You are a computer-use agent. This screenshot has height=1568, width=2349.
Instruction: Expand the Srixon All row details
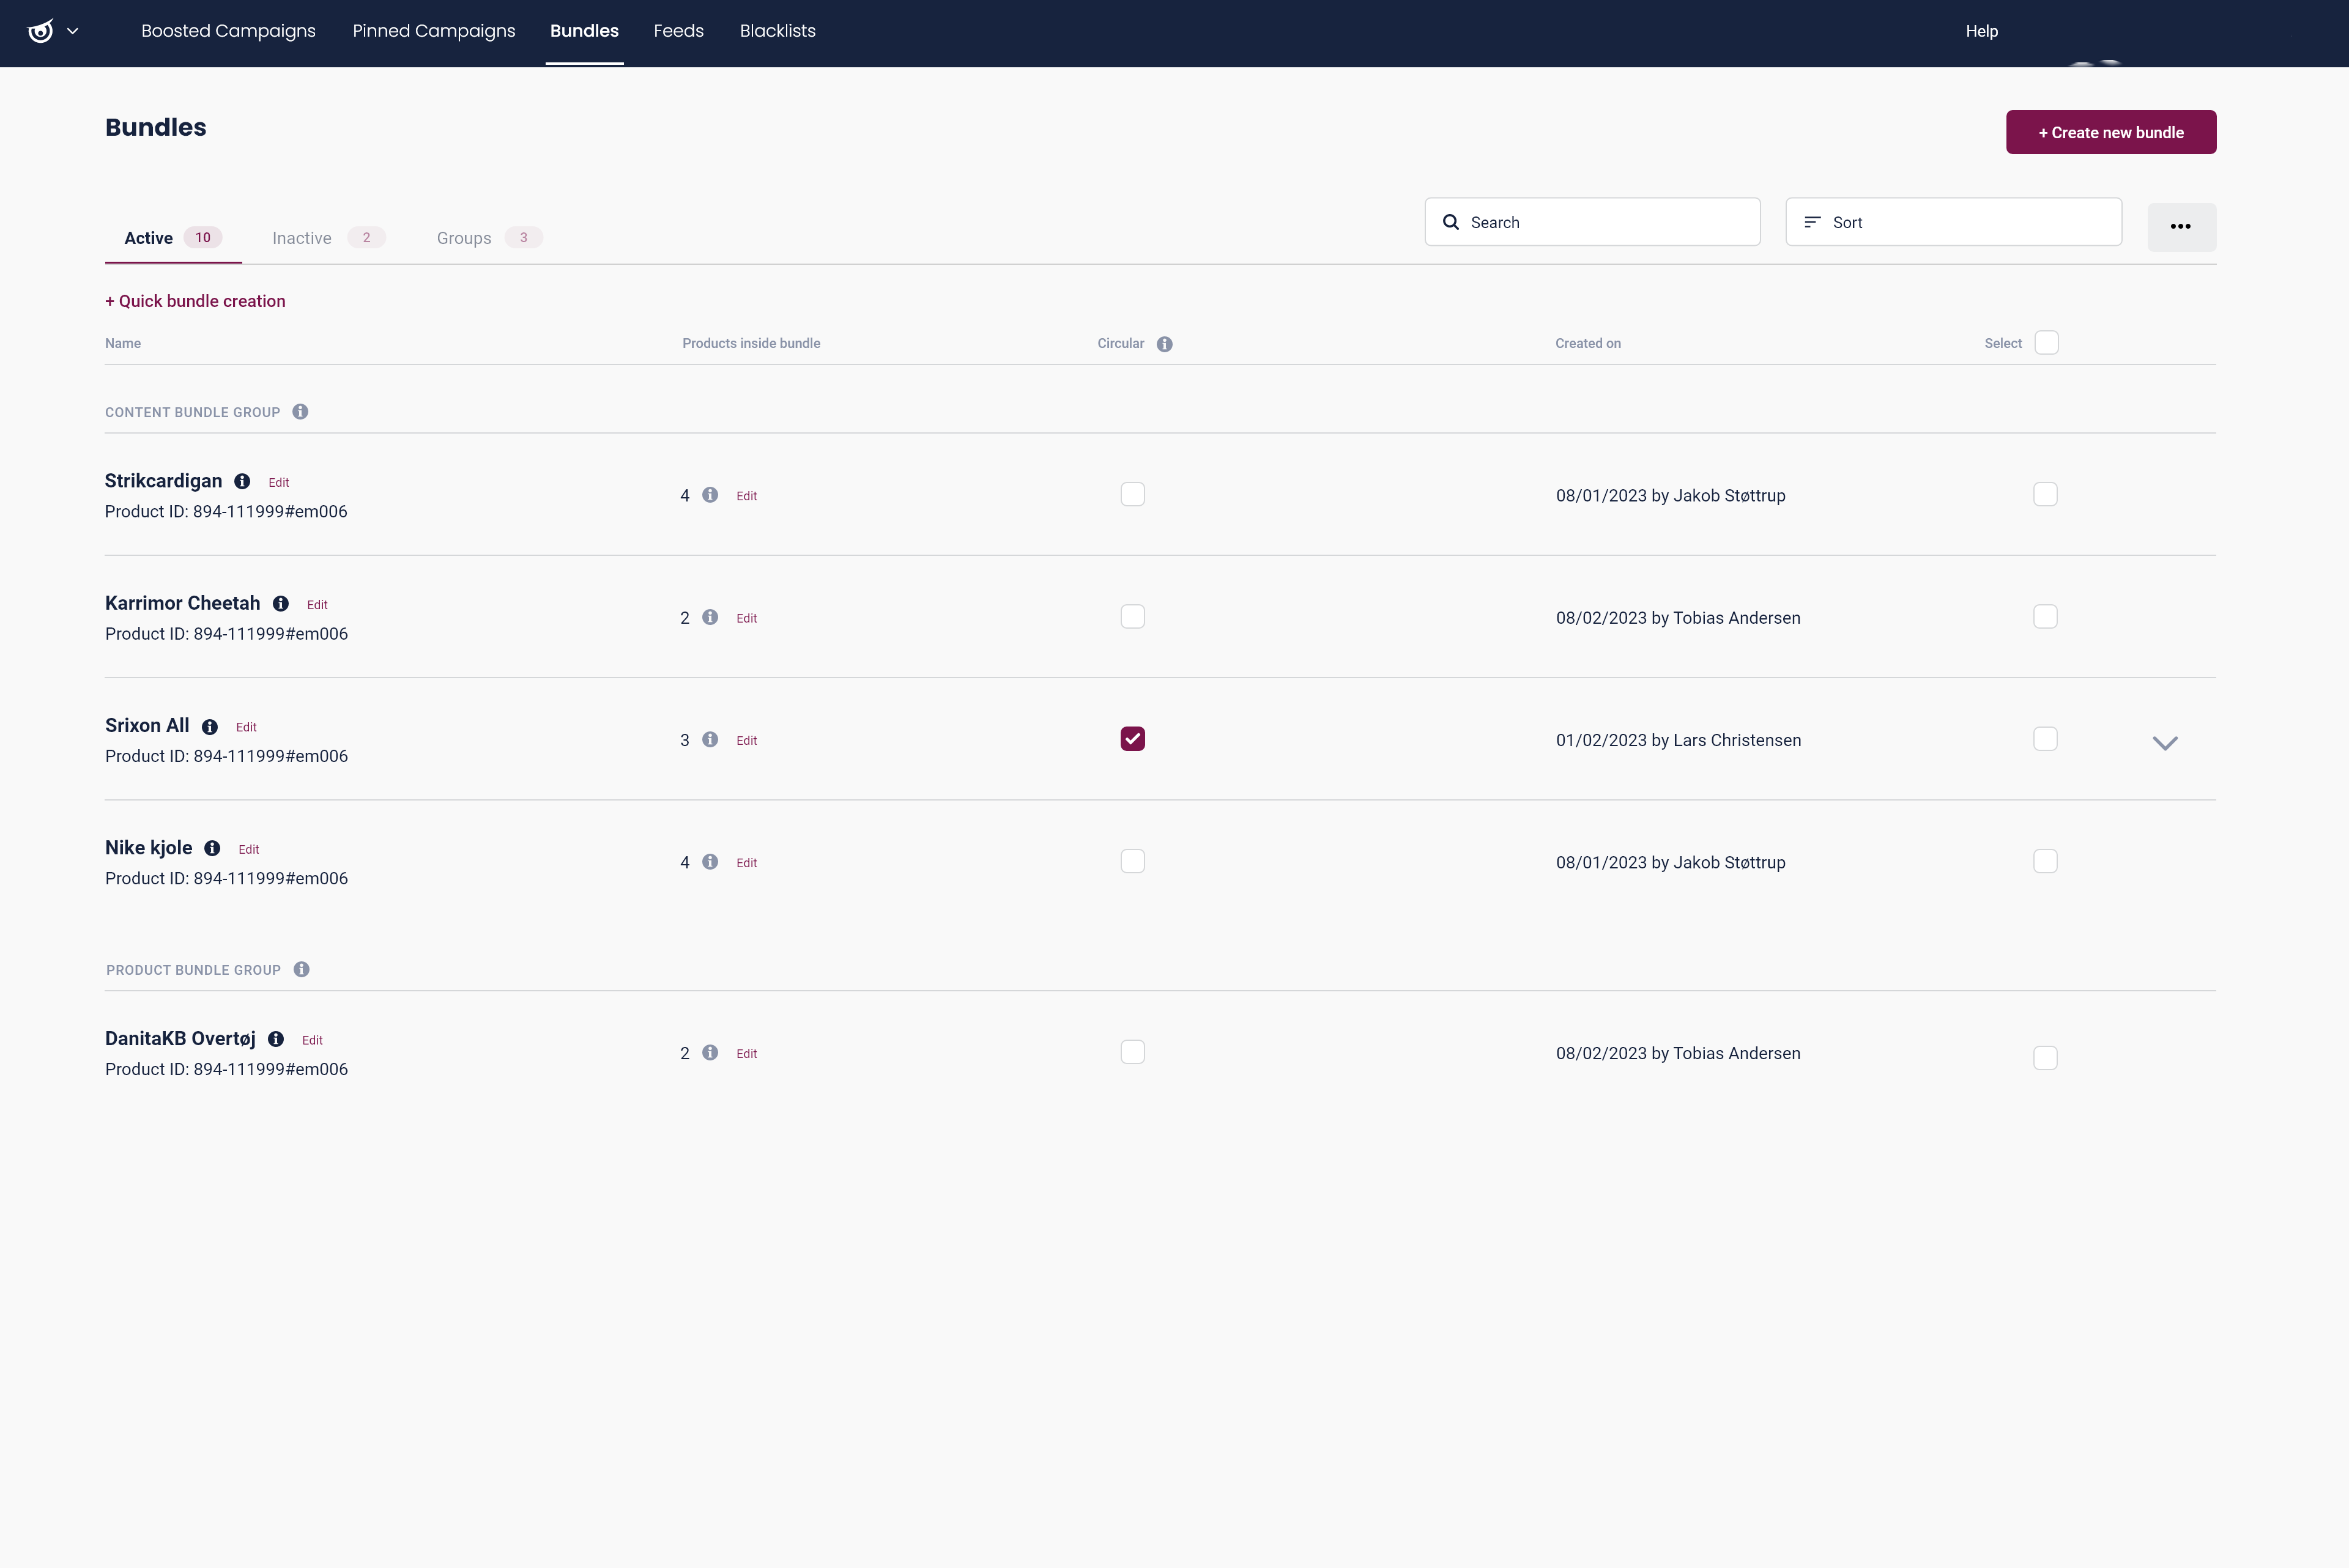(2166, 742)
